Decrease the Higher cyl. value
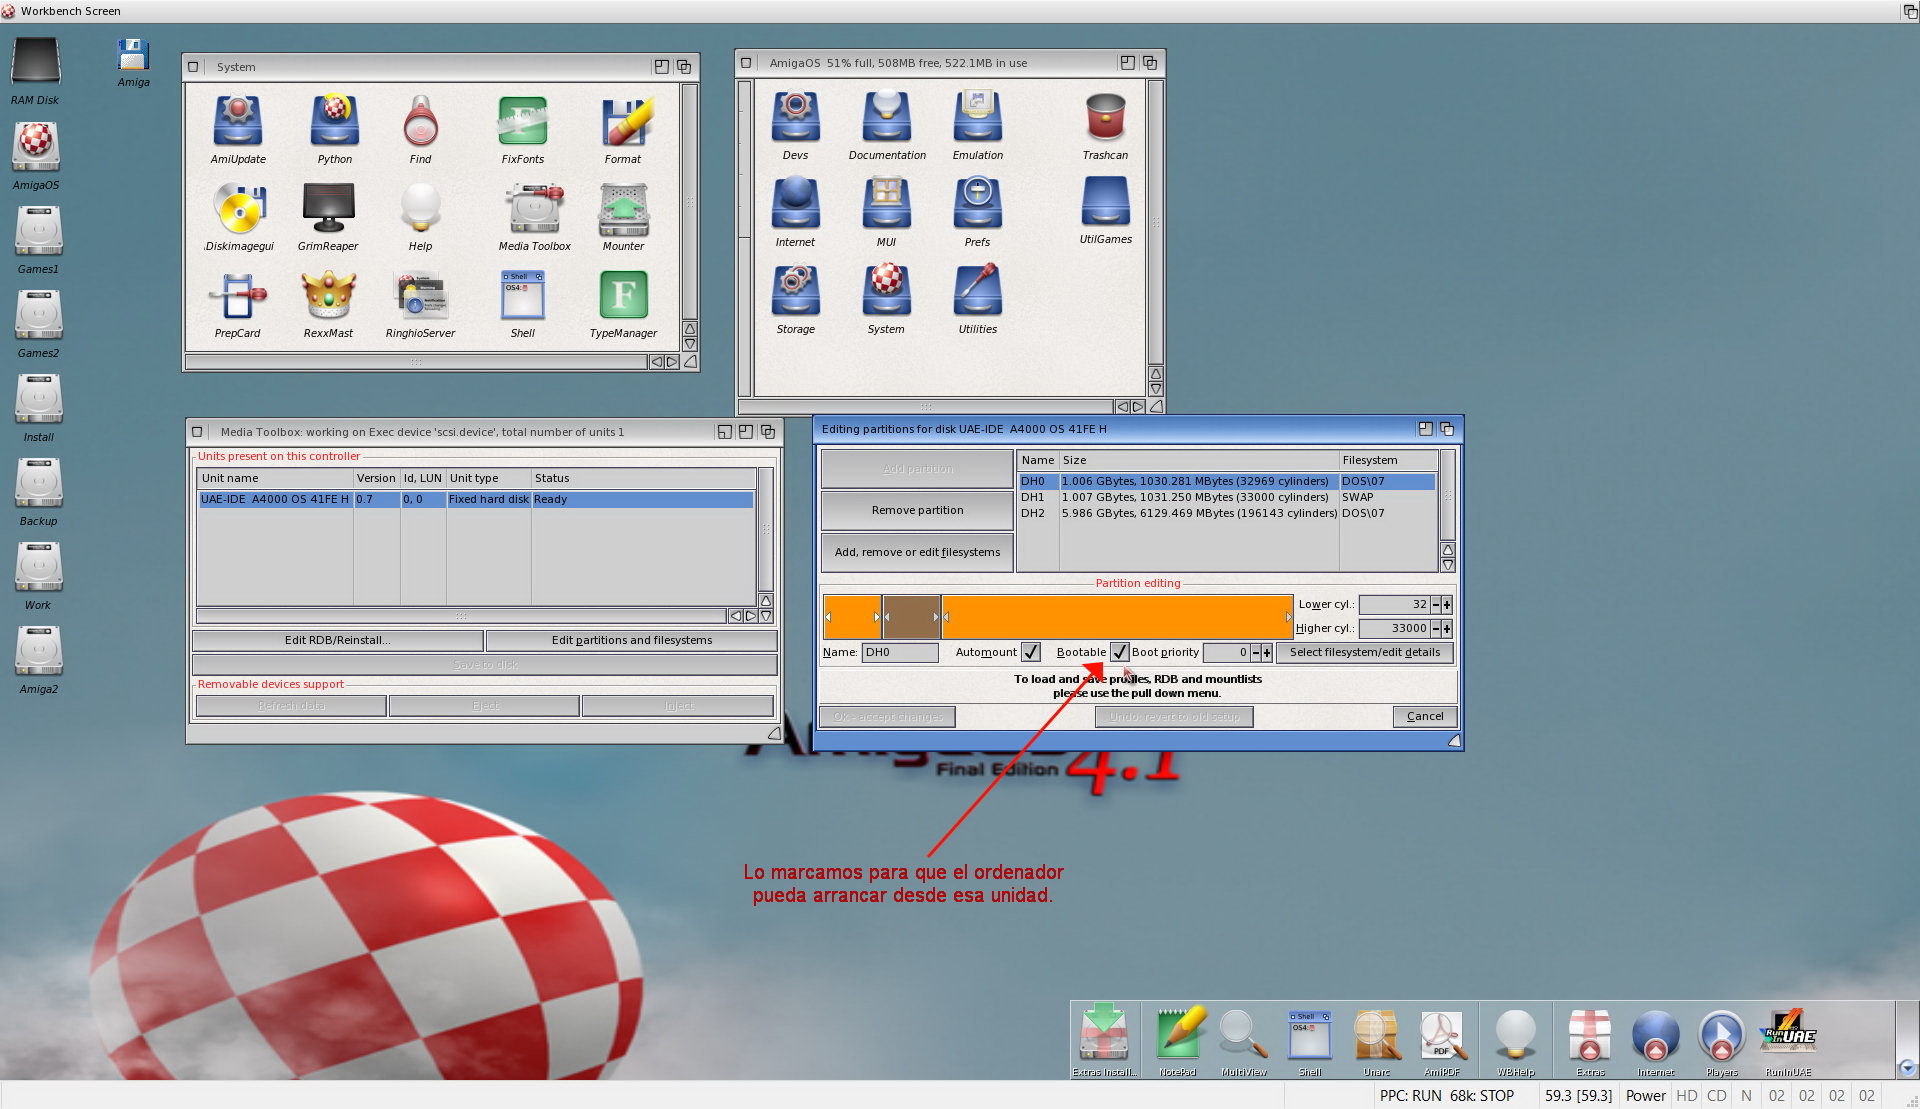 coord(1436,629)
